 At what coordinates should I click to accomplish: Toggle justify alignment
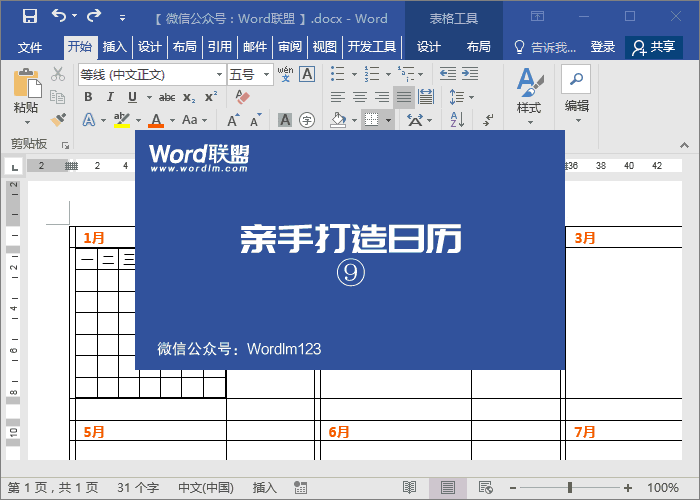point(404,97)
